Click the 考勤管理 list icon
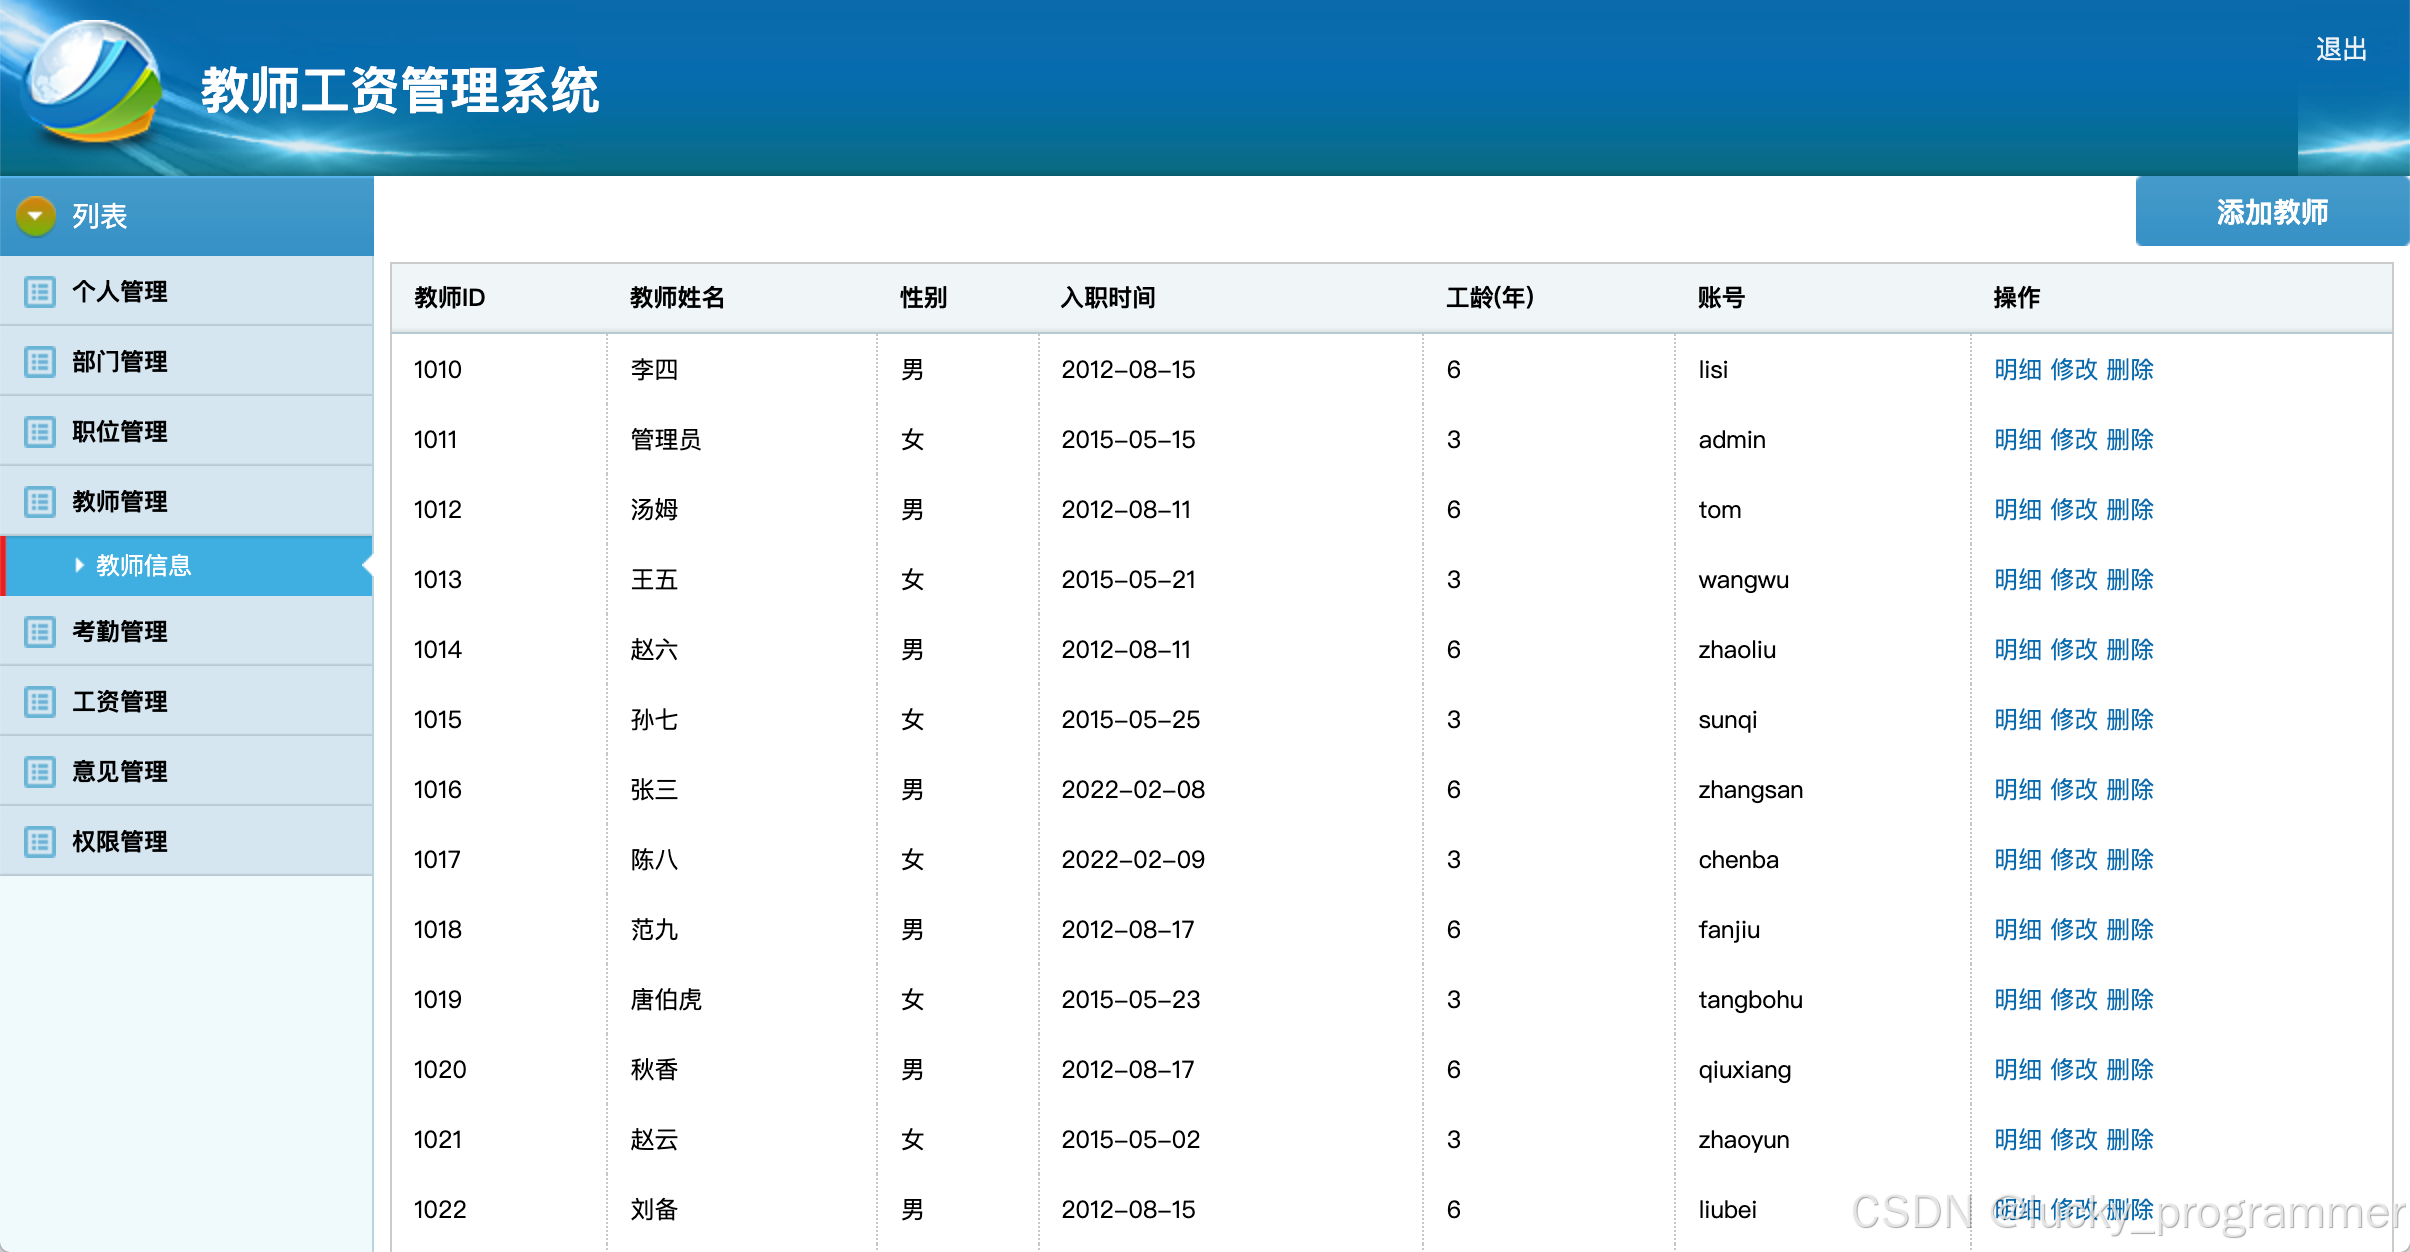 40,632
